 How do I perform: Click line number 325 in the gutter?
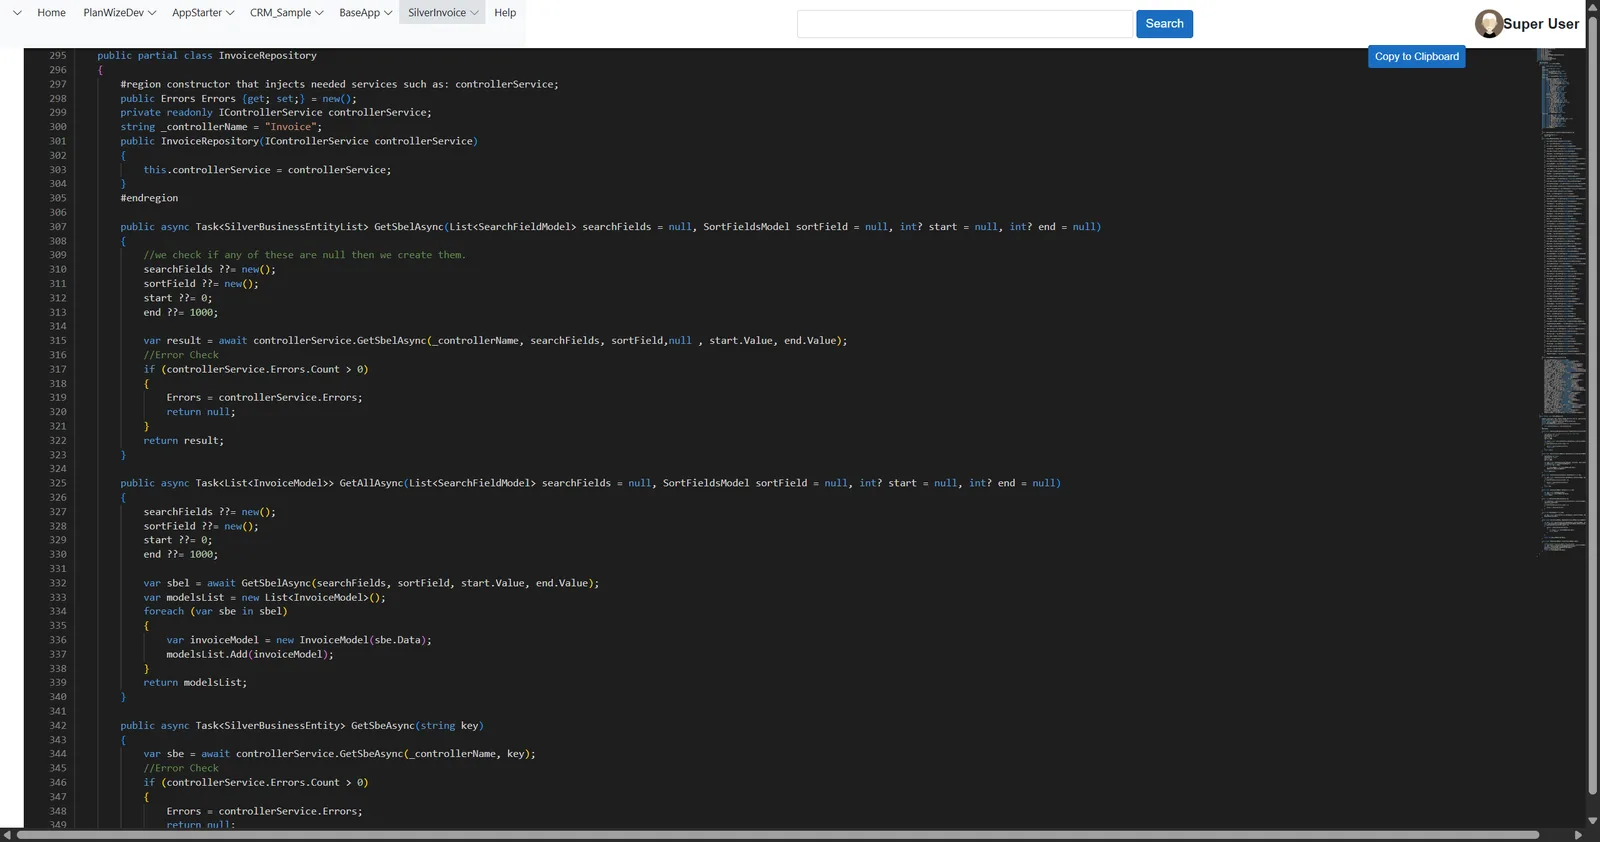pos(58,483)
